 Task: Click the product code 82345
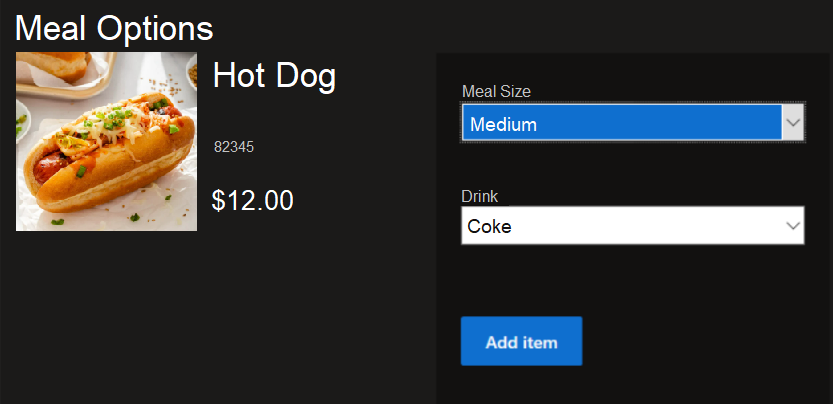pyautogui.click(x=234, y=147)
